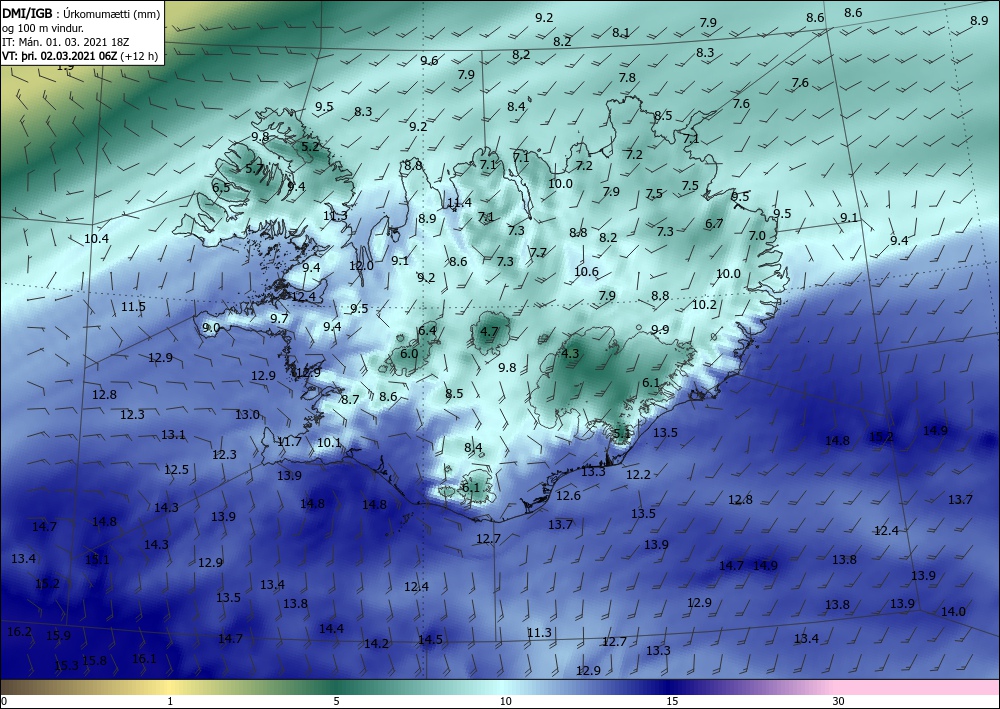This screenshot has height=709, width=1000.
Task: Click the value 15.9 on the map
Action: pos(59,636)
